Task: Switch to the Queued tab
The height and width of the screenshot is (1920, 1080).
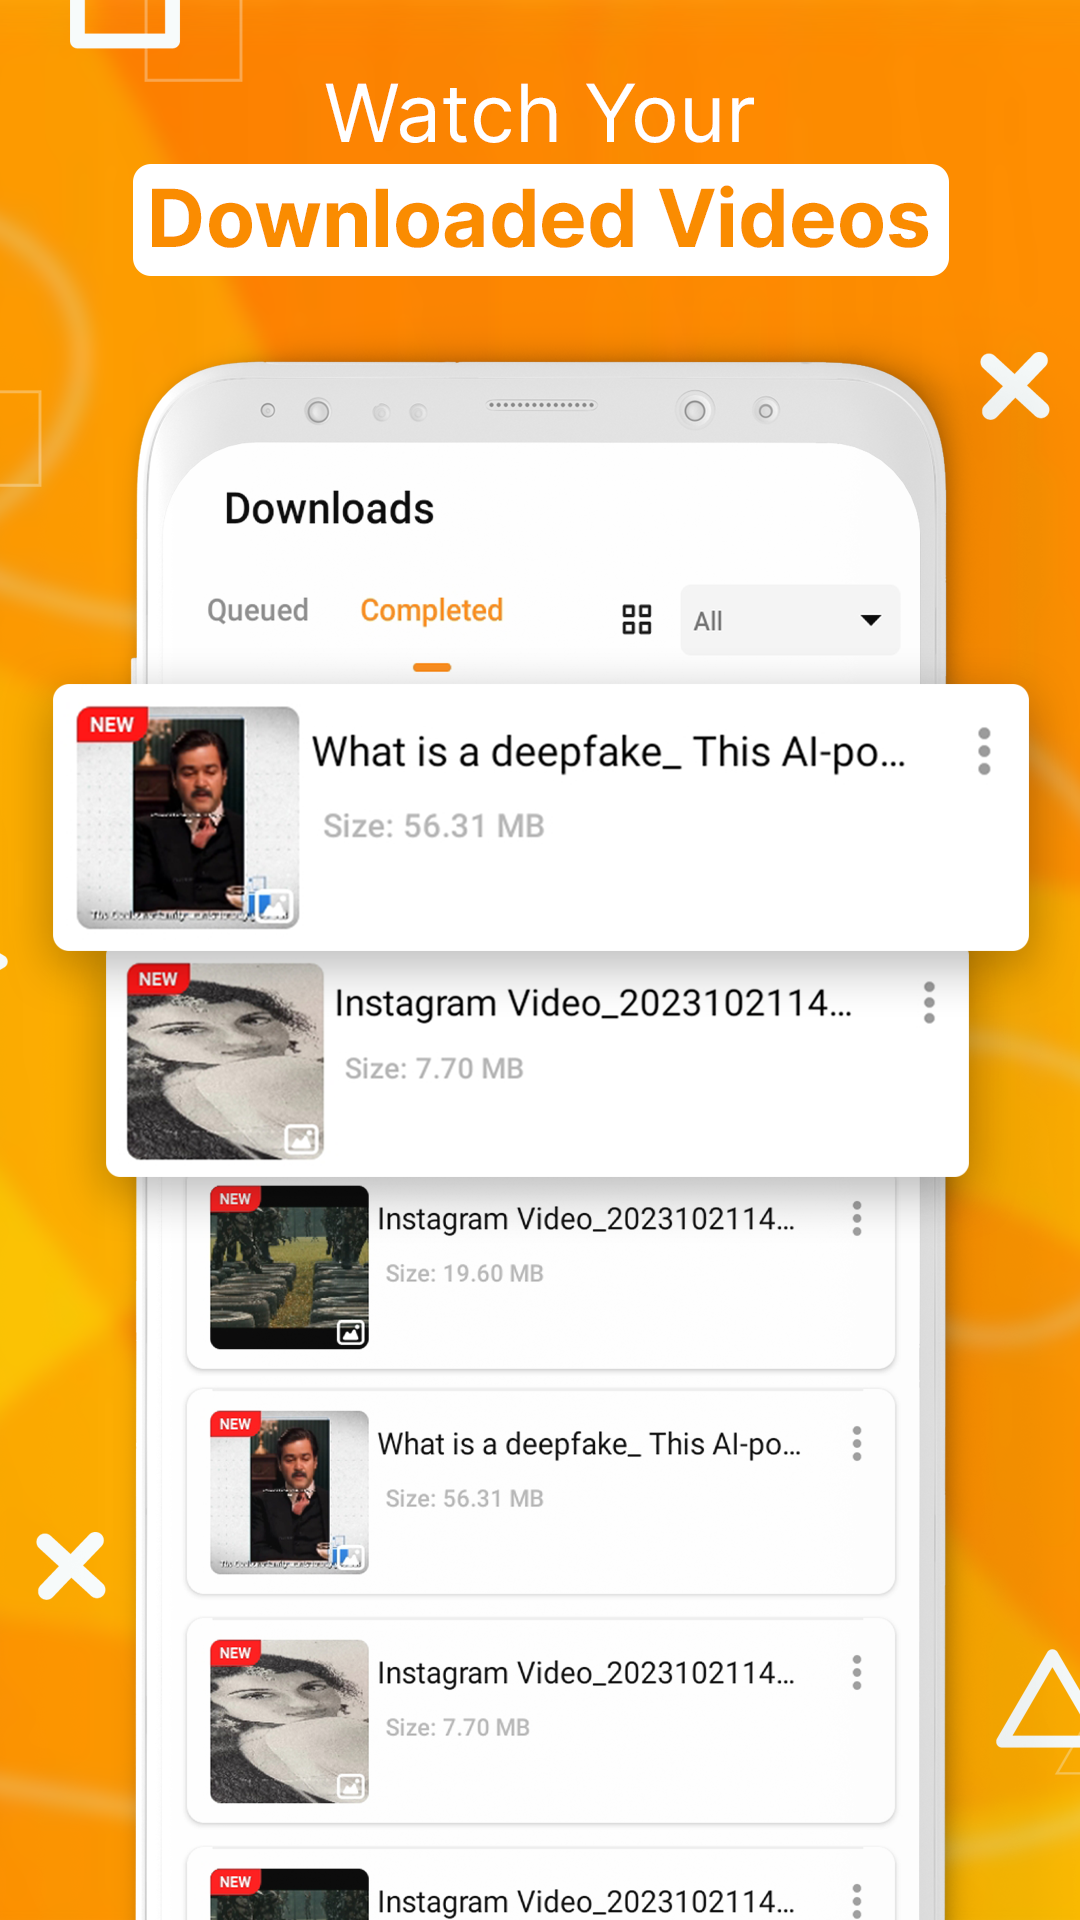Action: pos(257,610)
